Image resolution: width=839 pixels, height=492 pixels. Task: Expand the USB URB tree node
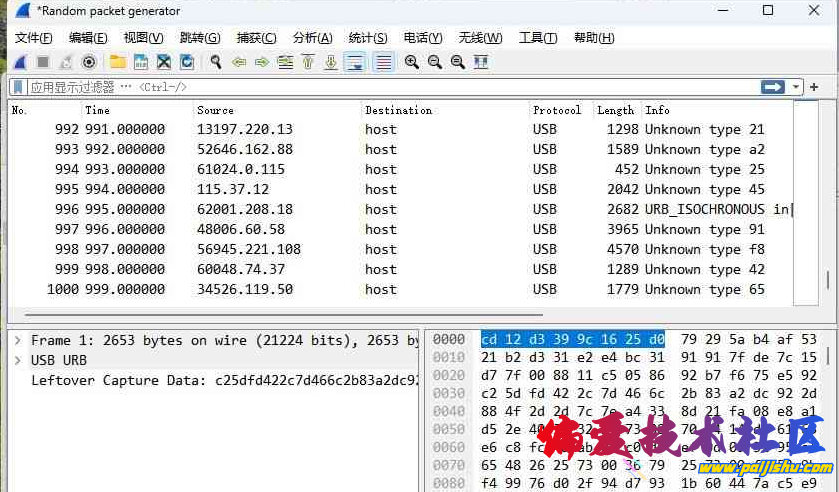tap(18, 360)
